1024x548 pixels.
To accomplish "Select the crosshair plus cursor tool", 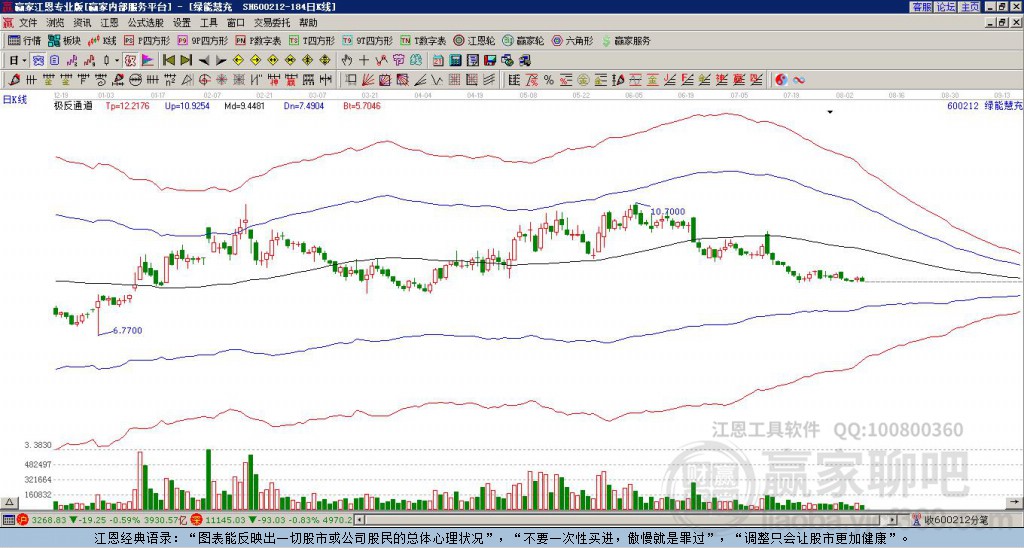I will tap(364, 61).
